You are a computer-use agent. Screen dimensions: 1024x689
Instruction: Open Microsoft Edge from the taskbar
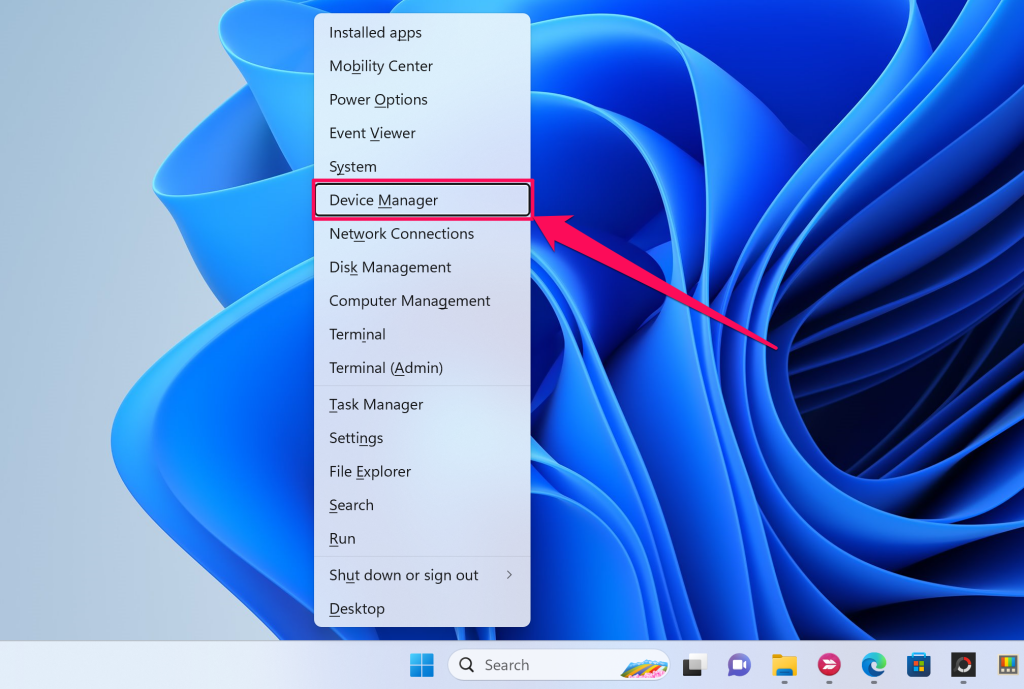(x=873, y=664)
